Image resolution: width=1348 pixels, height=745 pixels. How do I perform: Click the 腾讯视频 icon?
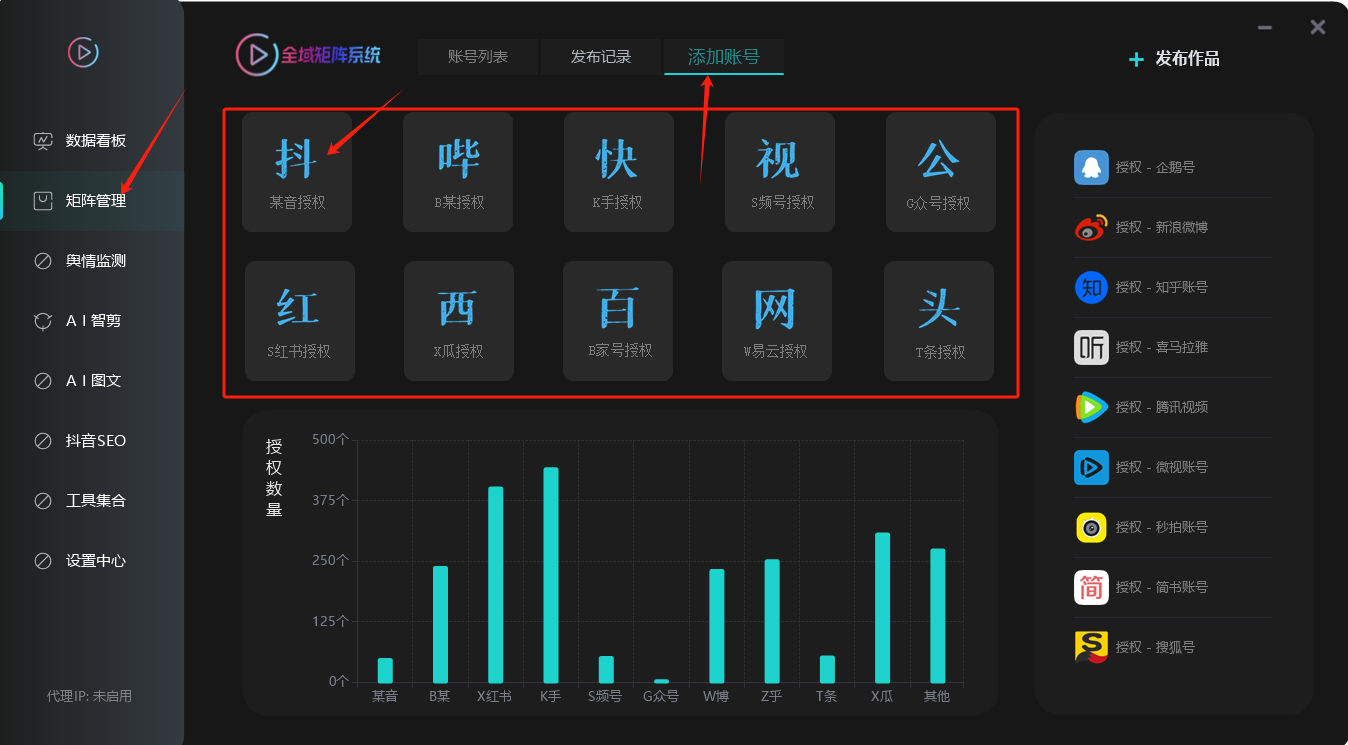pyautogui.click(x=1091, y=407)
